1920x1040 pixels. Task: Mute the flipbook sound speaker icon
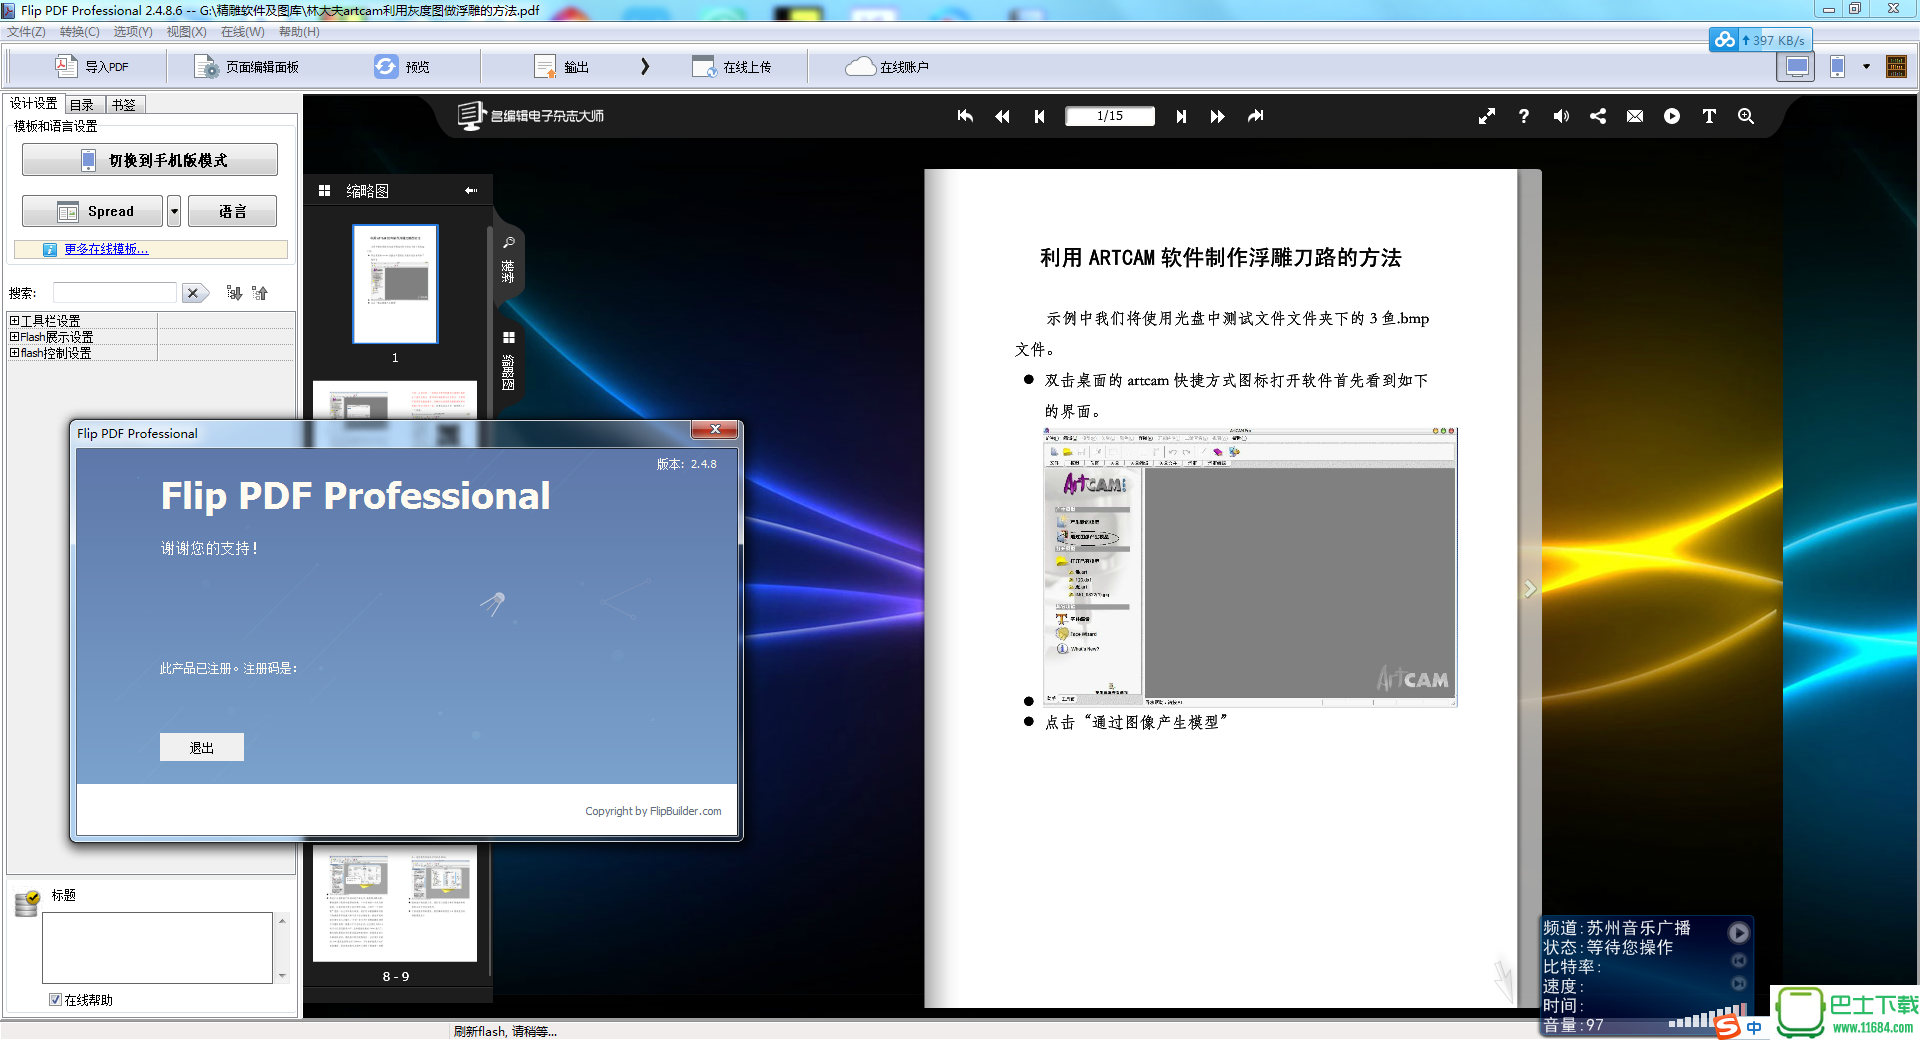pos(1561,116)
